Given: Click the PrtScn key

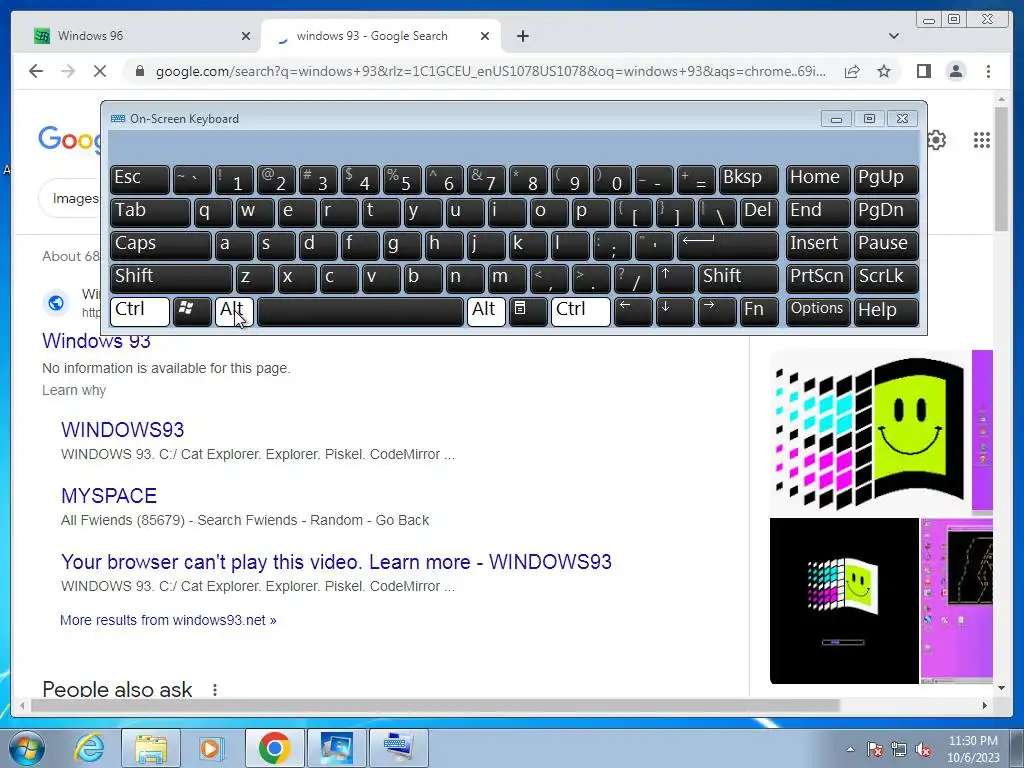Looking at the screenshot, I should pos(818,278).
